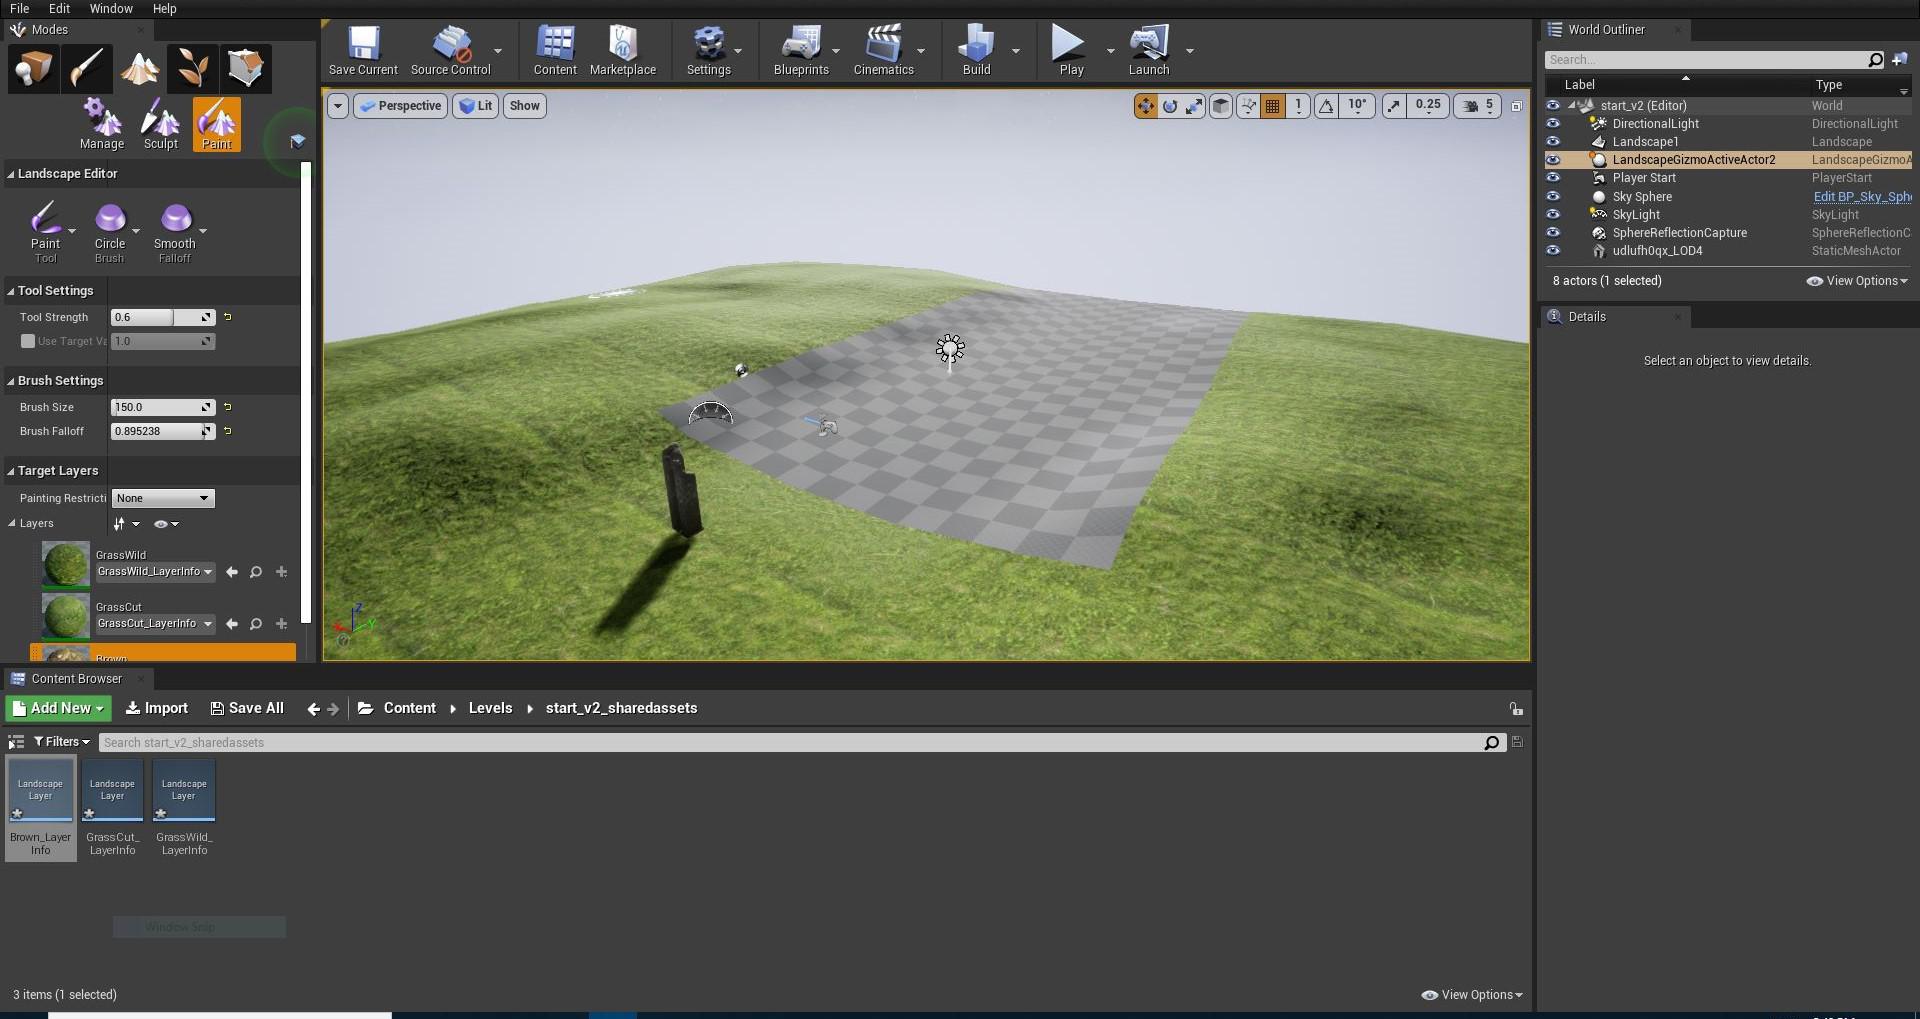This screenshot has height=1019, width=1920.
Task: Open the Window menu
Action: point(110,9)
